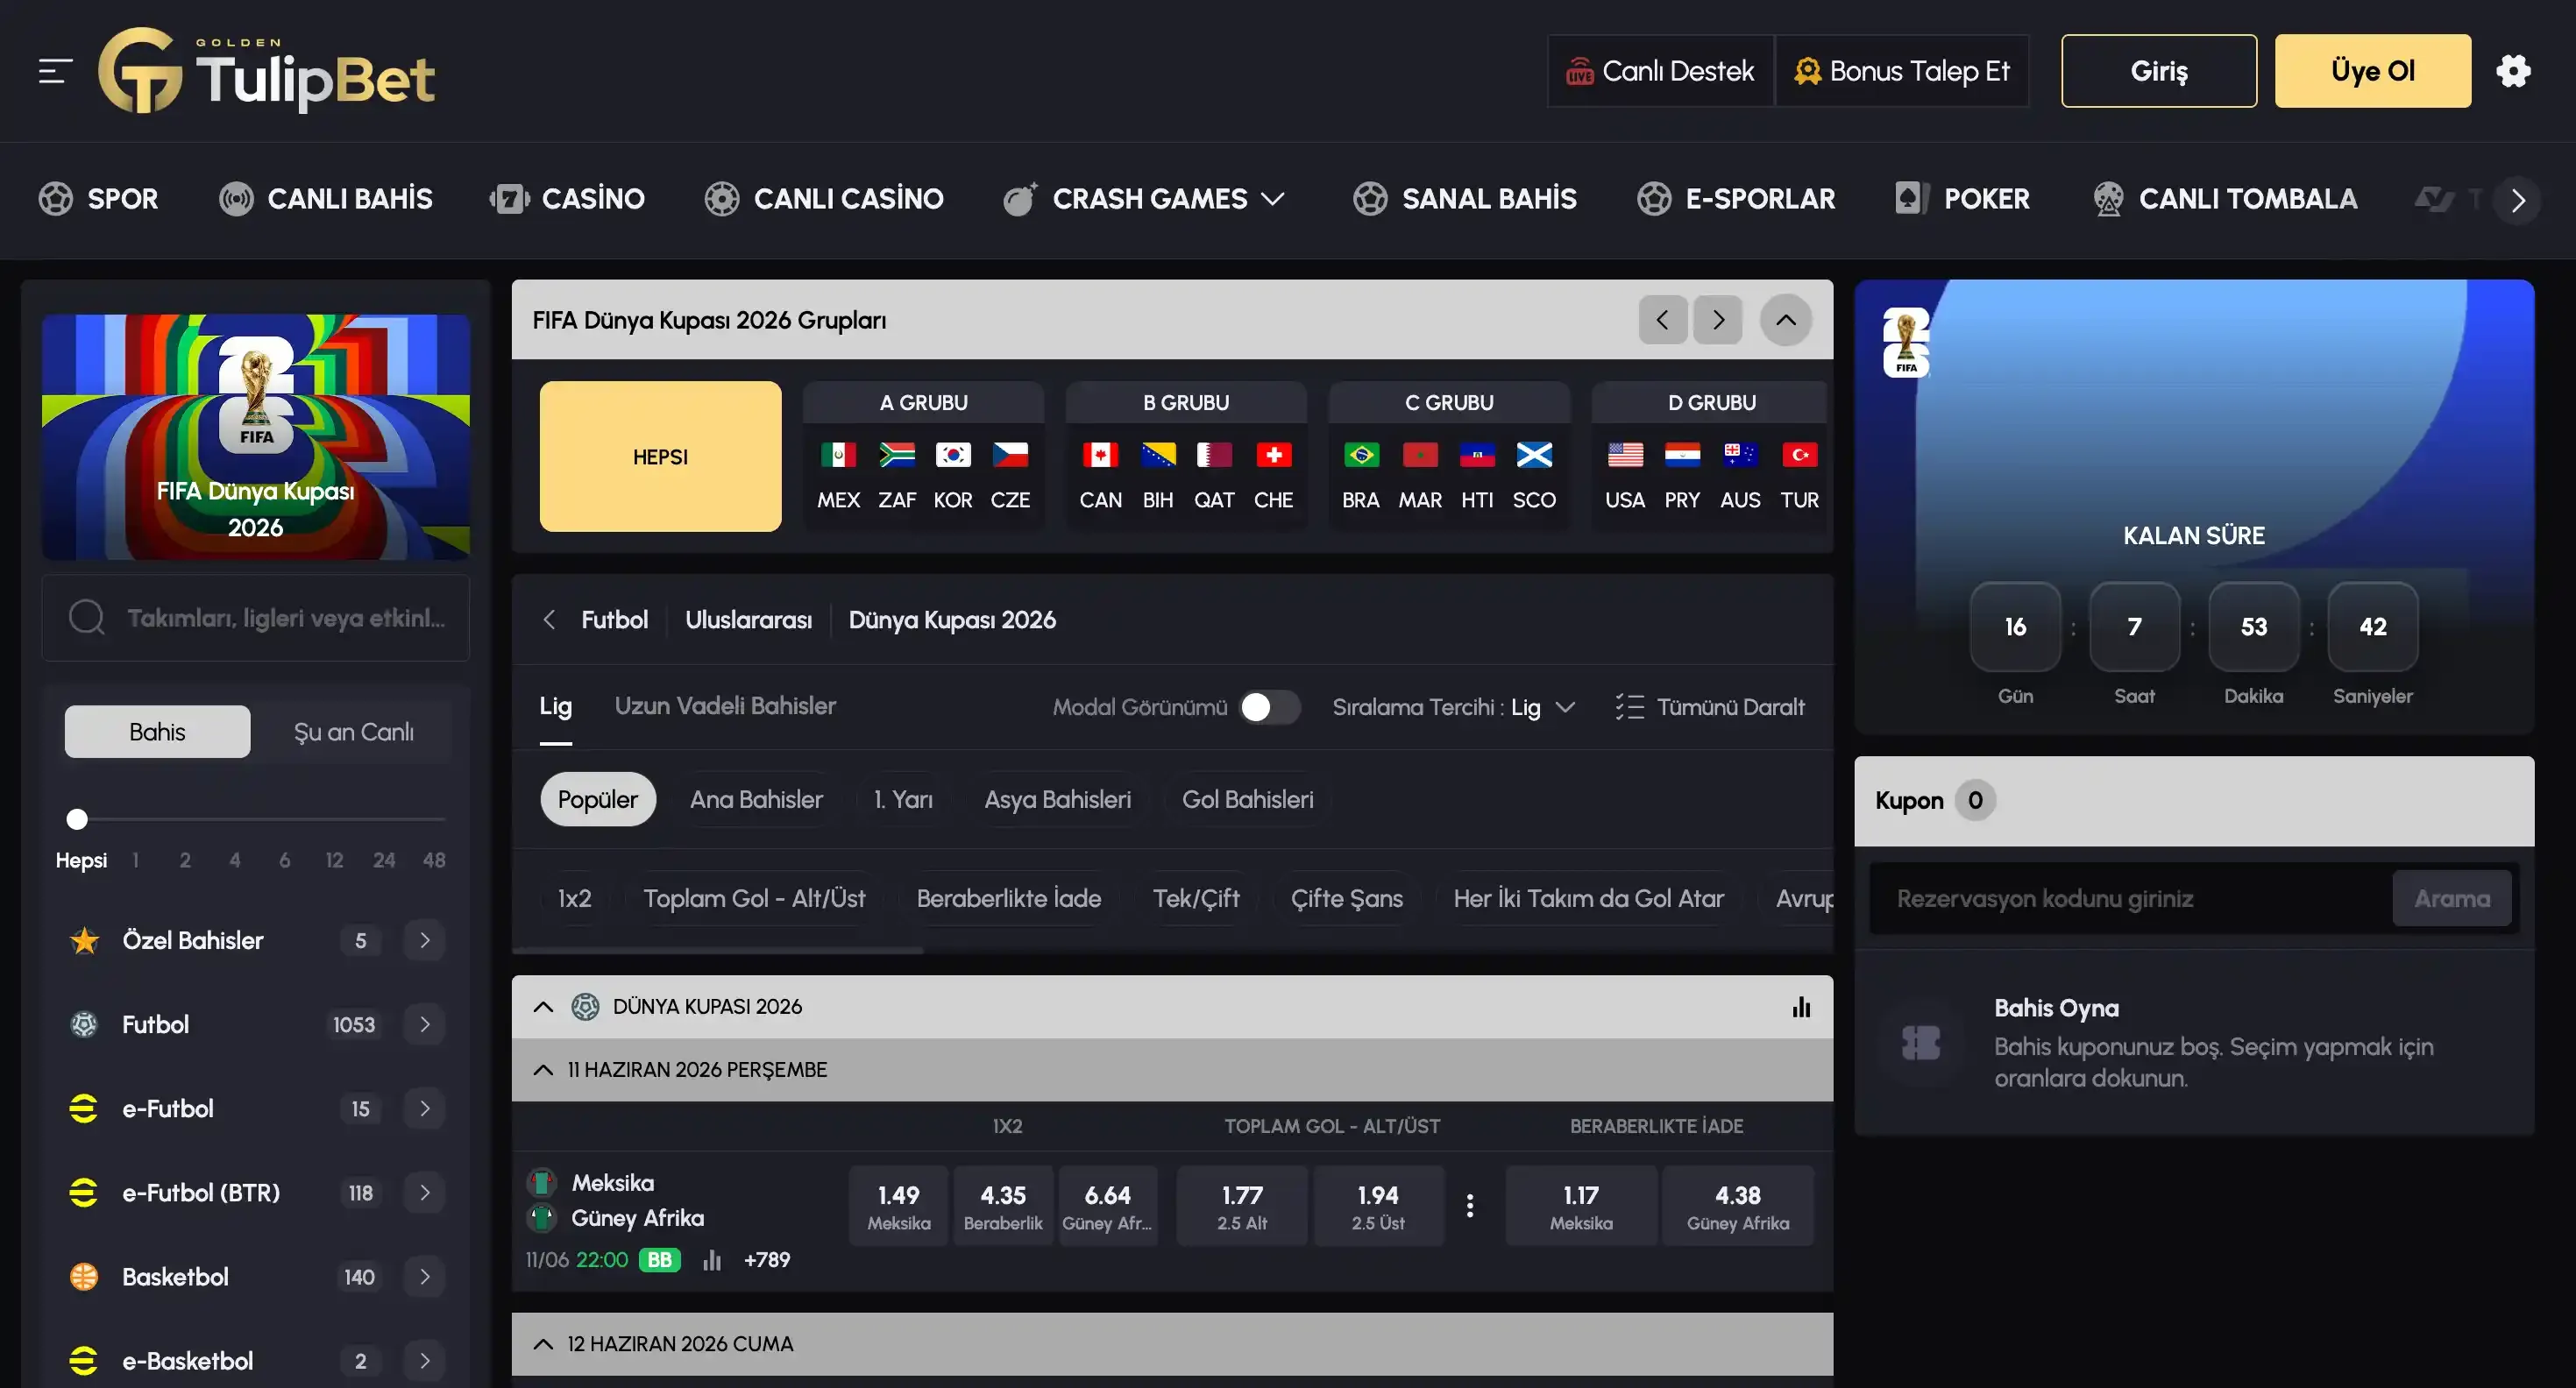Image resolution: width=2576 pixels, height=1388 pixels.
Task: Open the Sıralama Tercihi Lig dropdown
Action: click(1454, 707)
